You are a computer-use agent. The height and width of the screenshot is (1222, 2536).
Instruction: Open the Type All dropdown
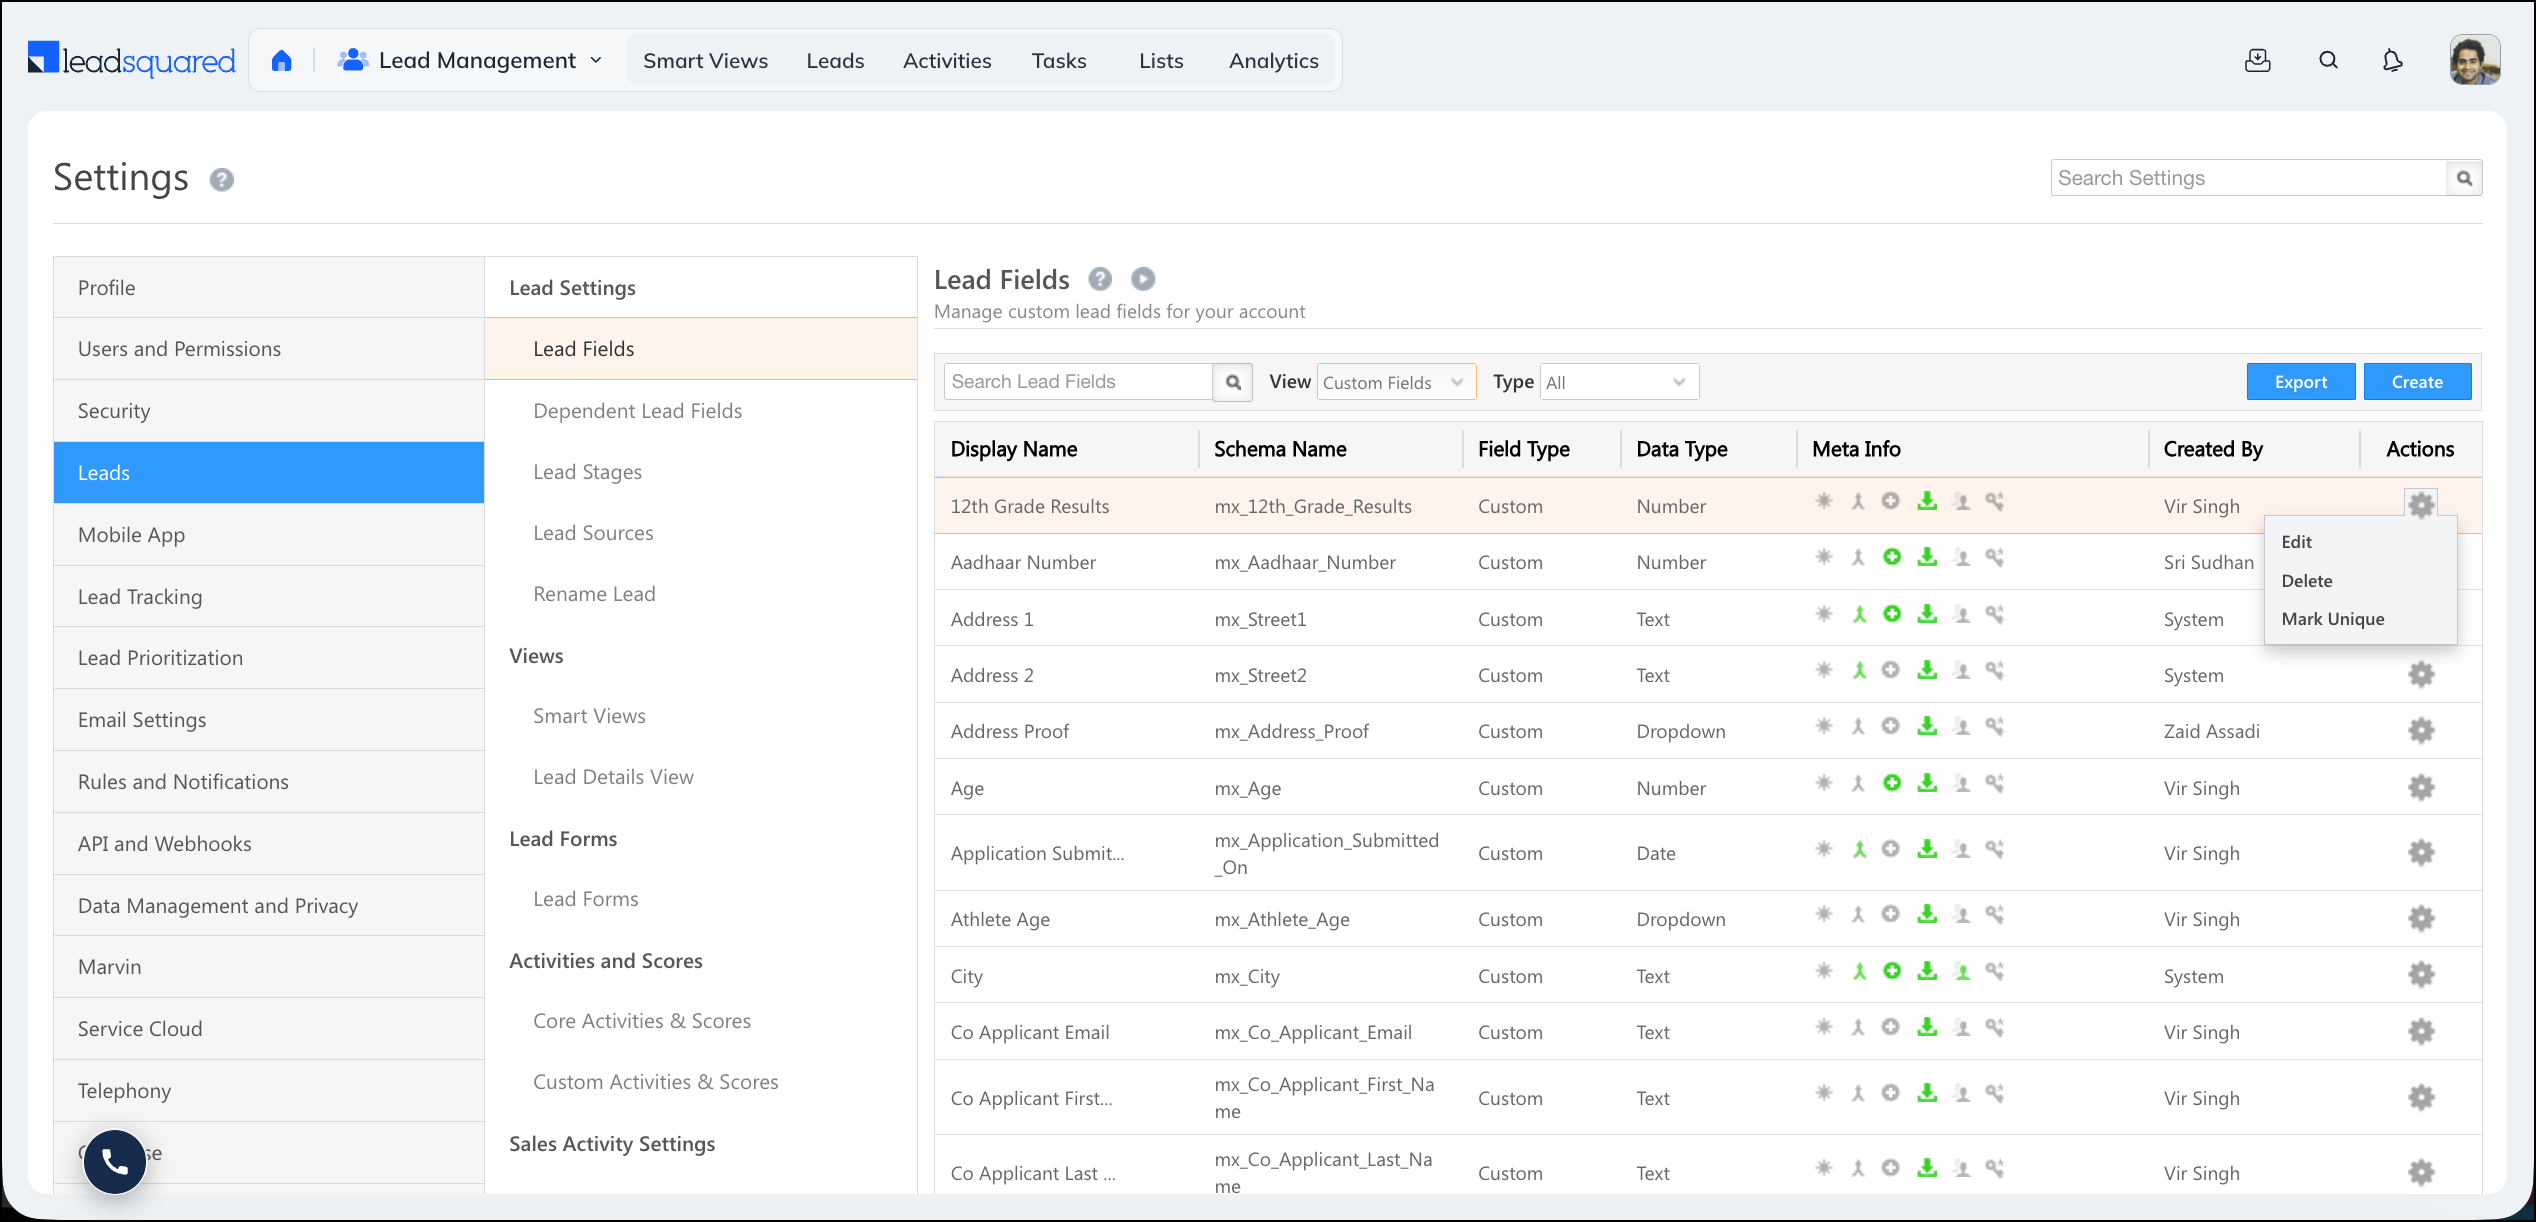pos(1619,382)
